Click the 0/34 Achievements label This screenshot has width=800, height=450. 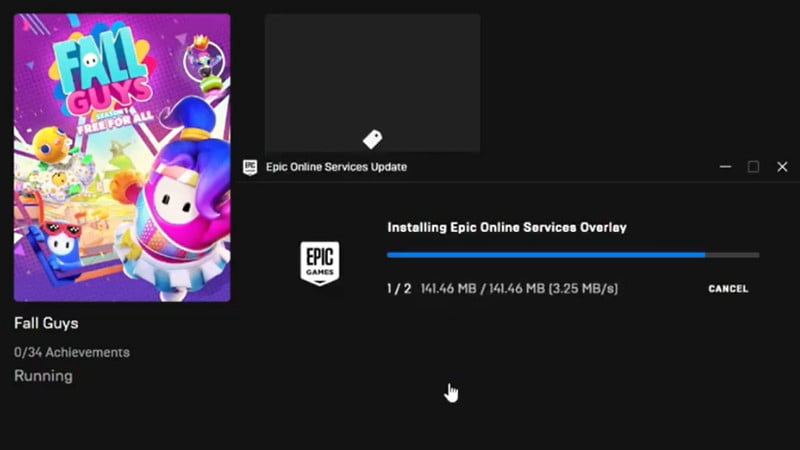(x=72, y=353)
